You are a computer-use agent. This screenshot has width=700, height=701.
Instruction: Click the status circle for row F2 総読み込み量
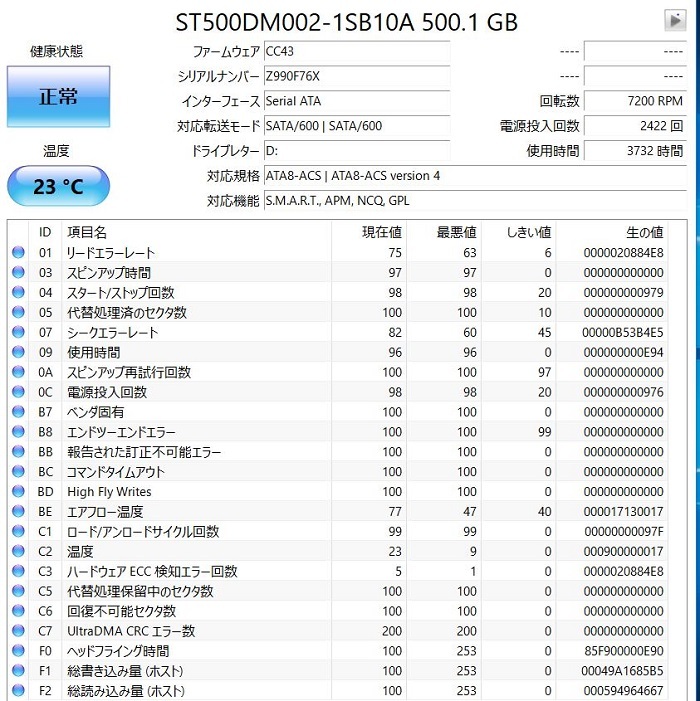18,691
